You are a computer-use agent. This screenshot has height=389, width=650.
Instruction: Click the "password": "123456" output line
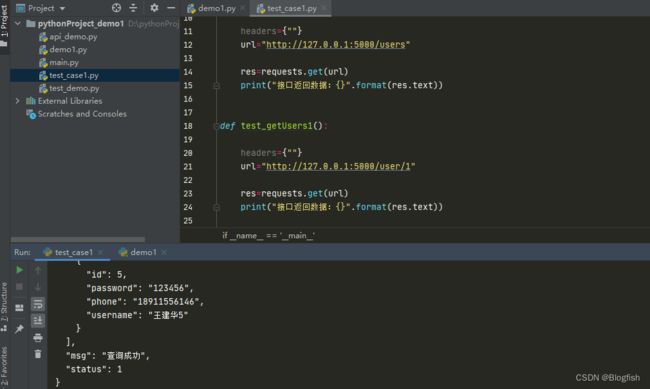pos(140,288)
